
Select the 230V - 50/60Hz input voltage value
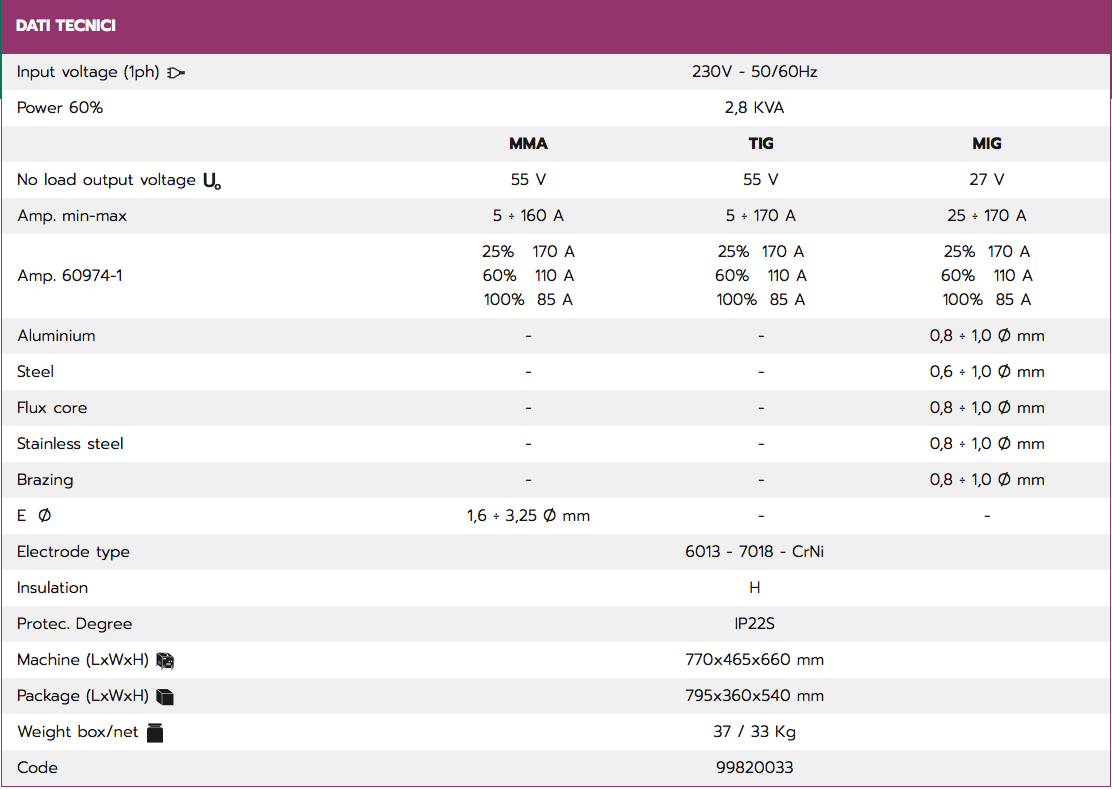755,72
